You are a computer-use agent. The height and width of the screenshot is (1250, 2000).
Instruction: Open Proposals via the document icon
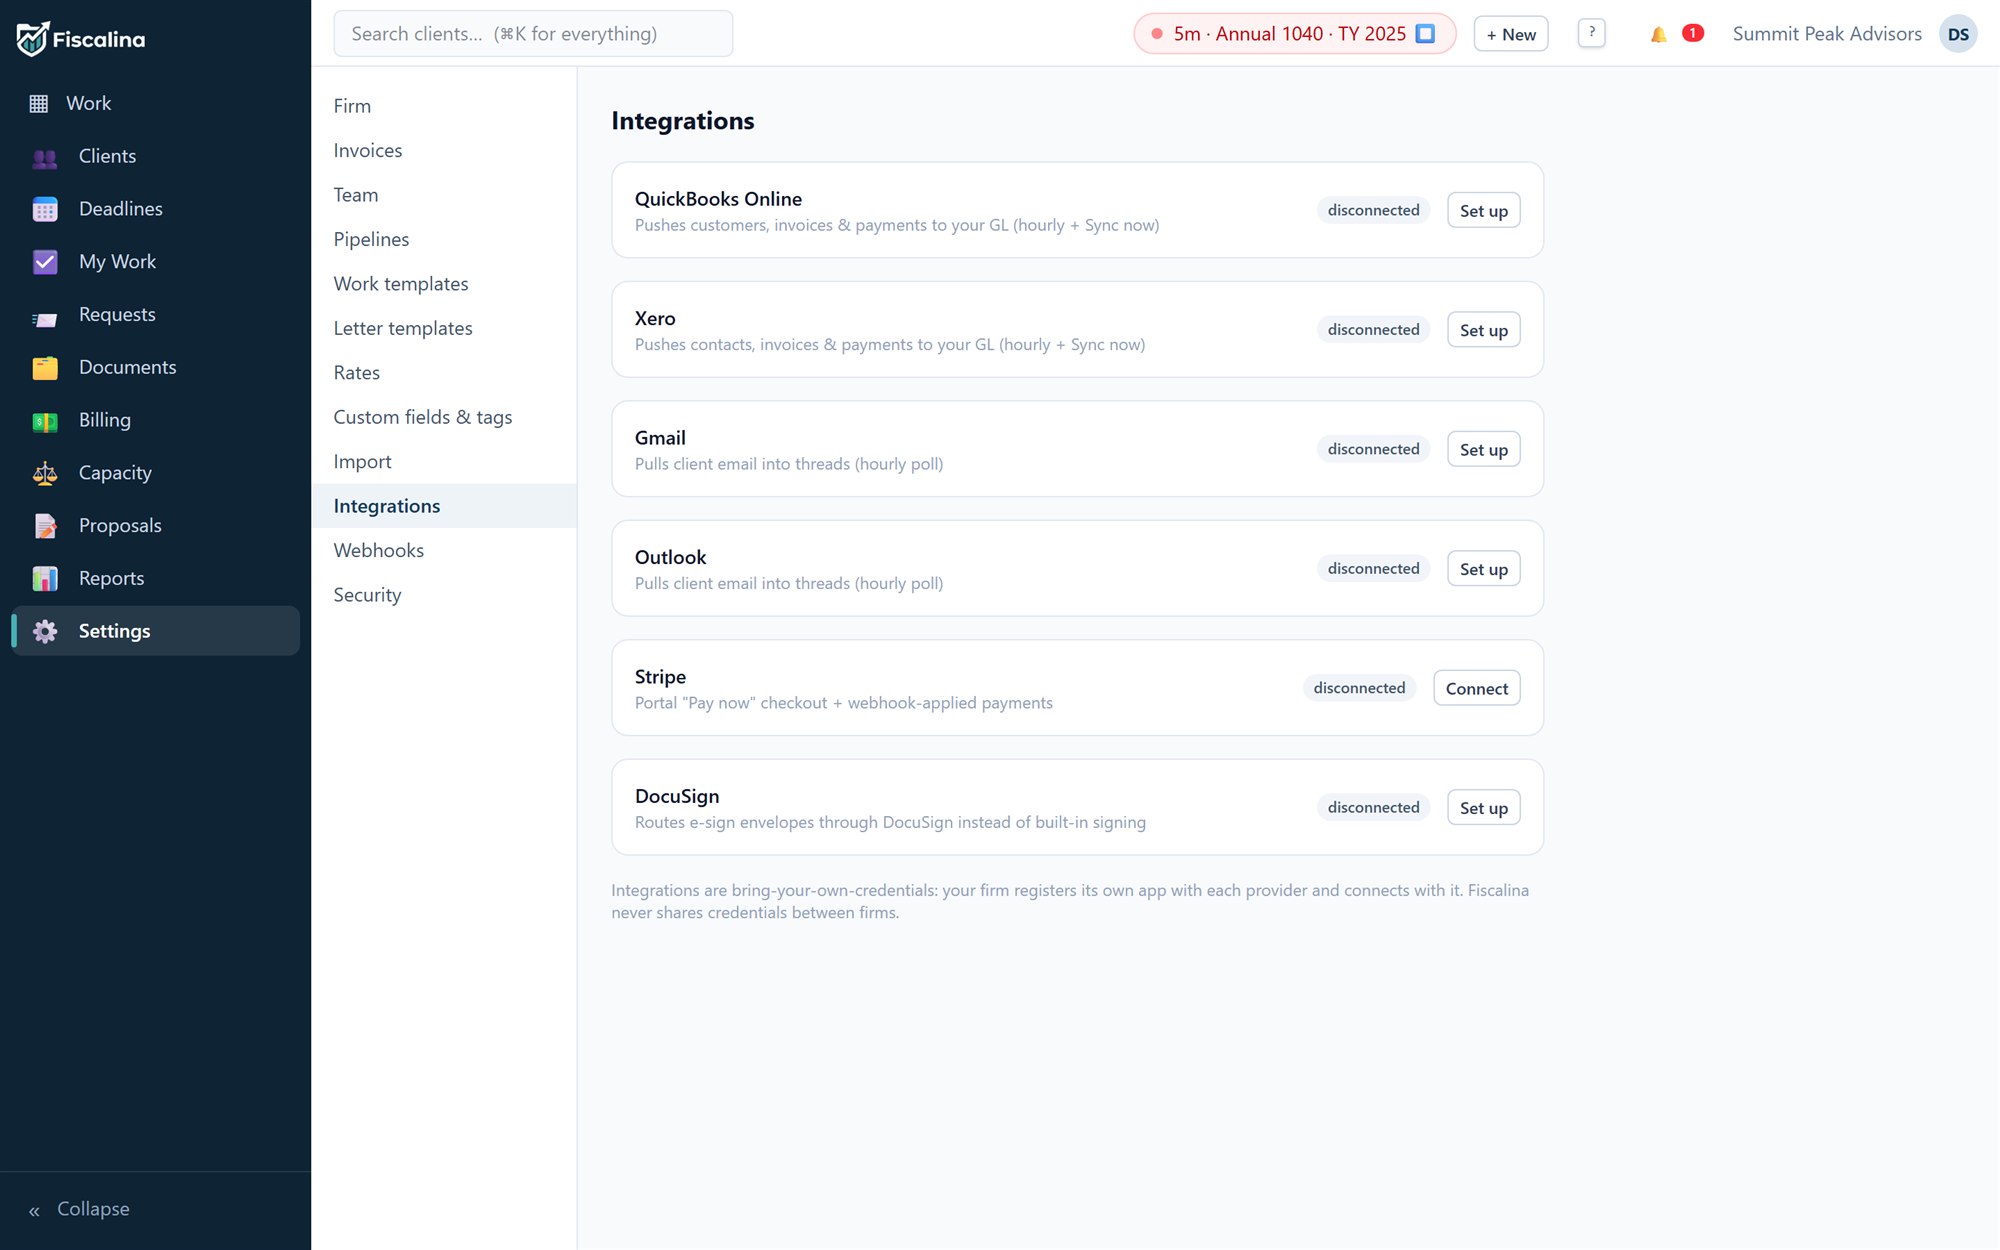point(45,526)
